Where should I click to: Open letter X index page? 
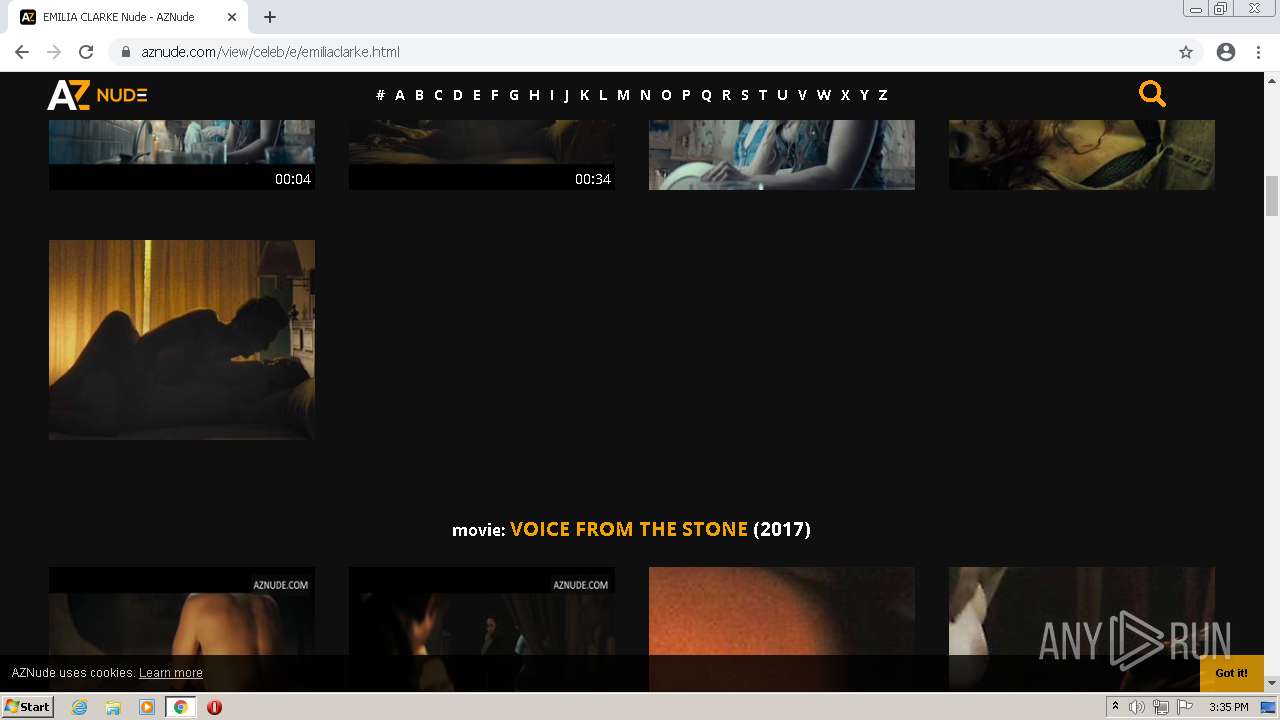point(845,95)
